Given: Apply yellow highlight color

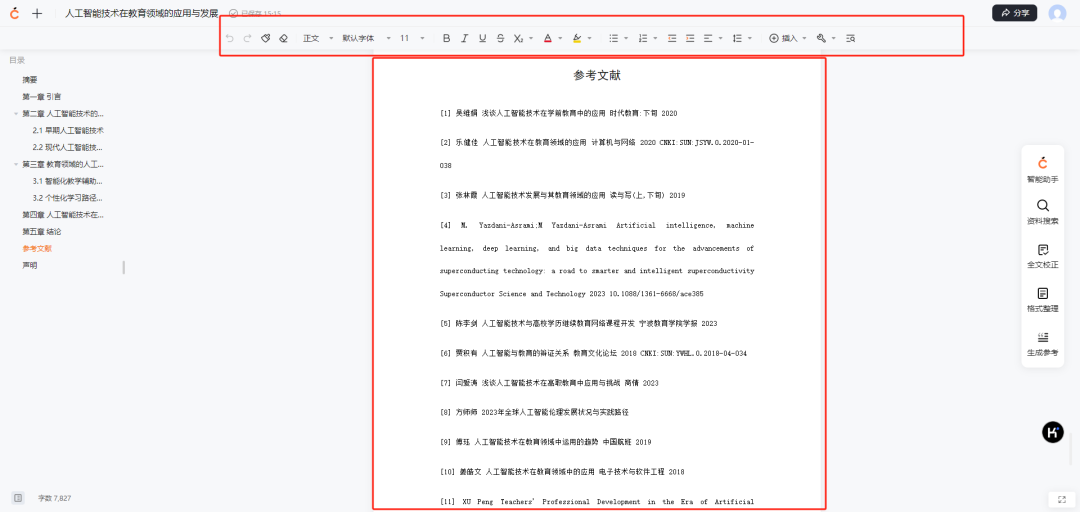Looking at the screenshot, I should (x=577, y=39).
